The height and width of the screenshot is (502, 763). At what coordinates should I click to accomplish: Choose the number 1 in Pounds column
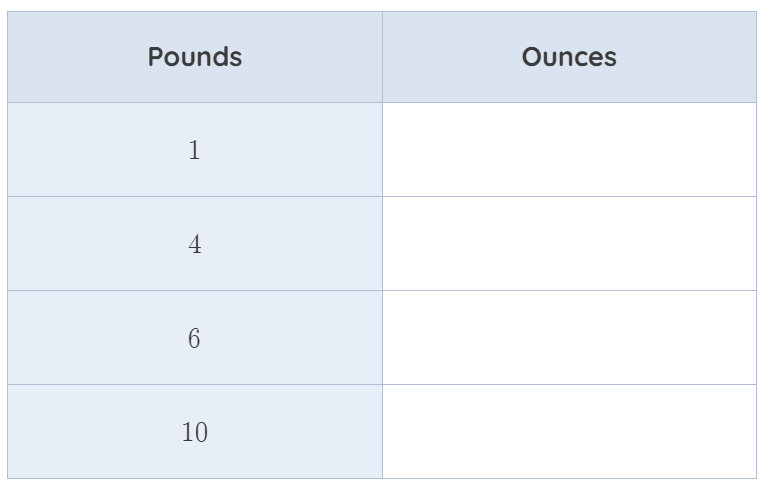click(x=194, y=150)
